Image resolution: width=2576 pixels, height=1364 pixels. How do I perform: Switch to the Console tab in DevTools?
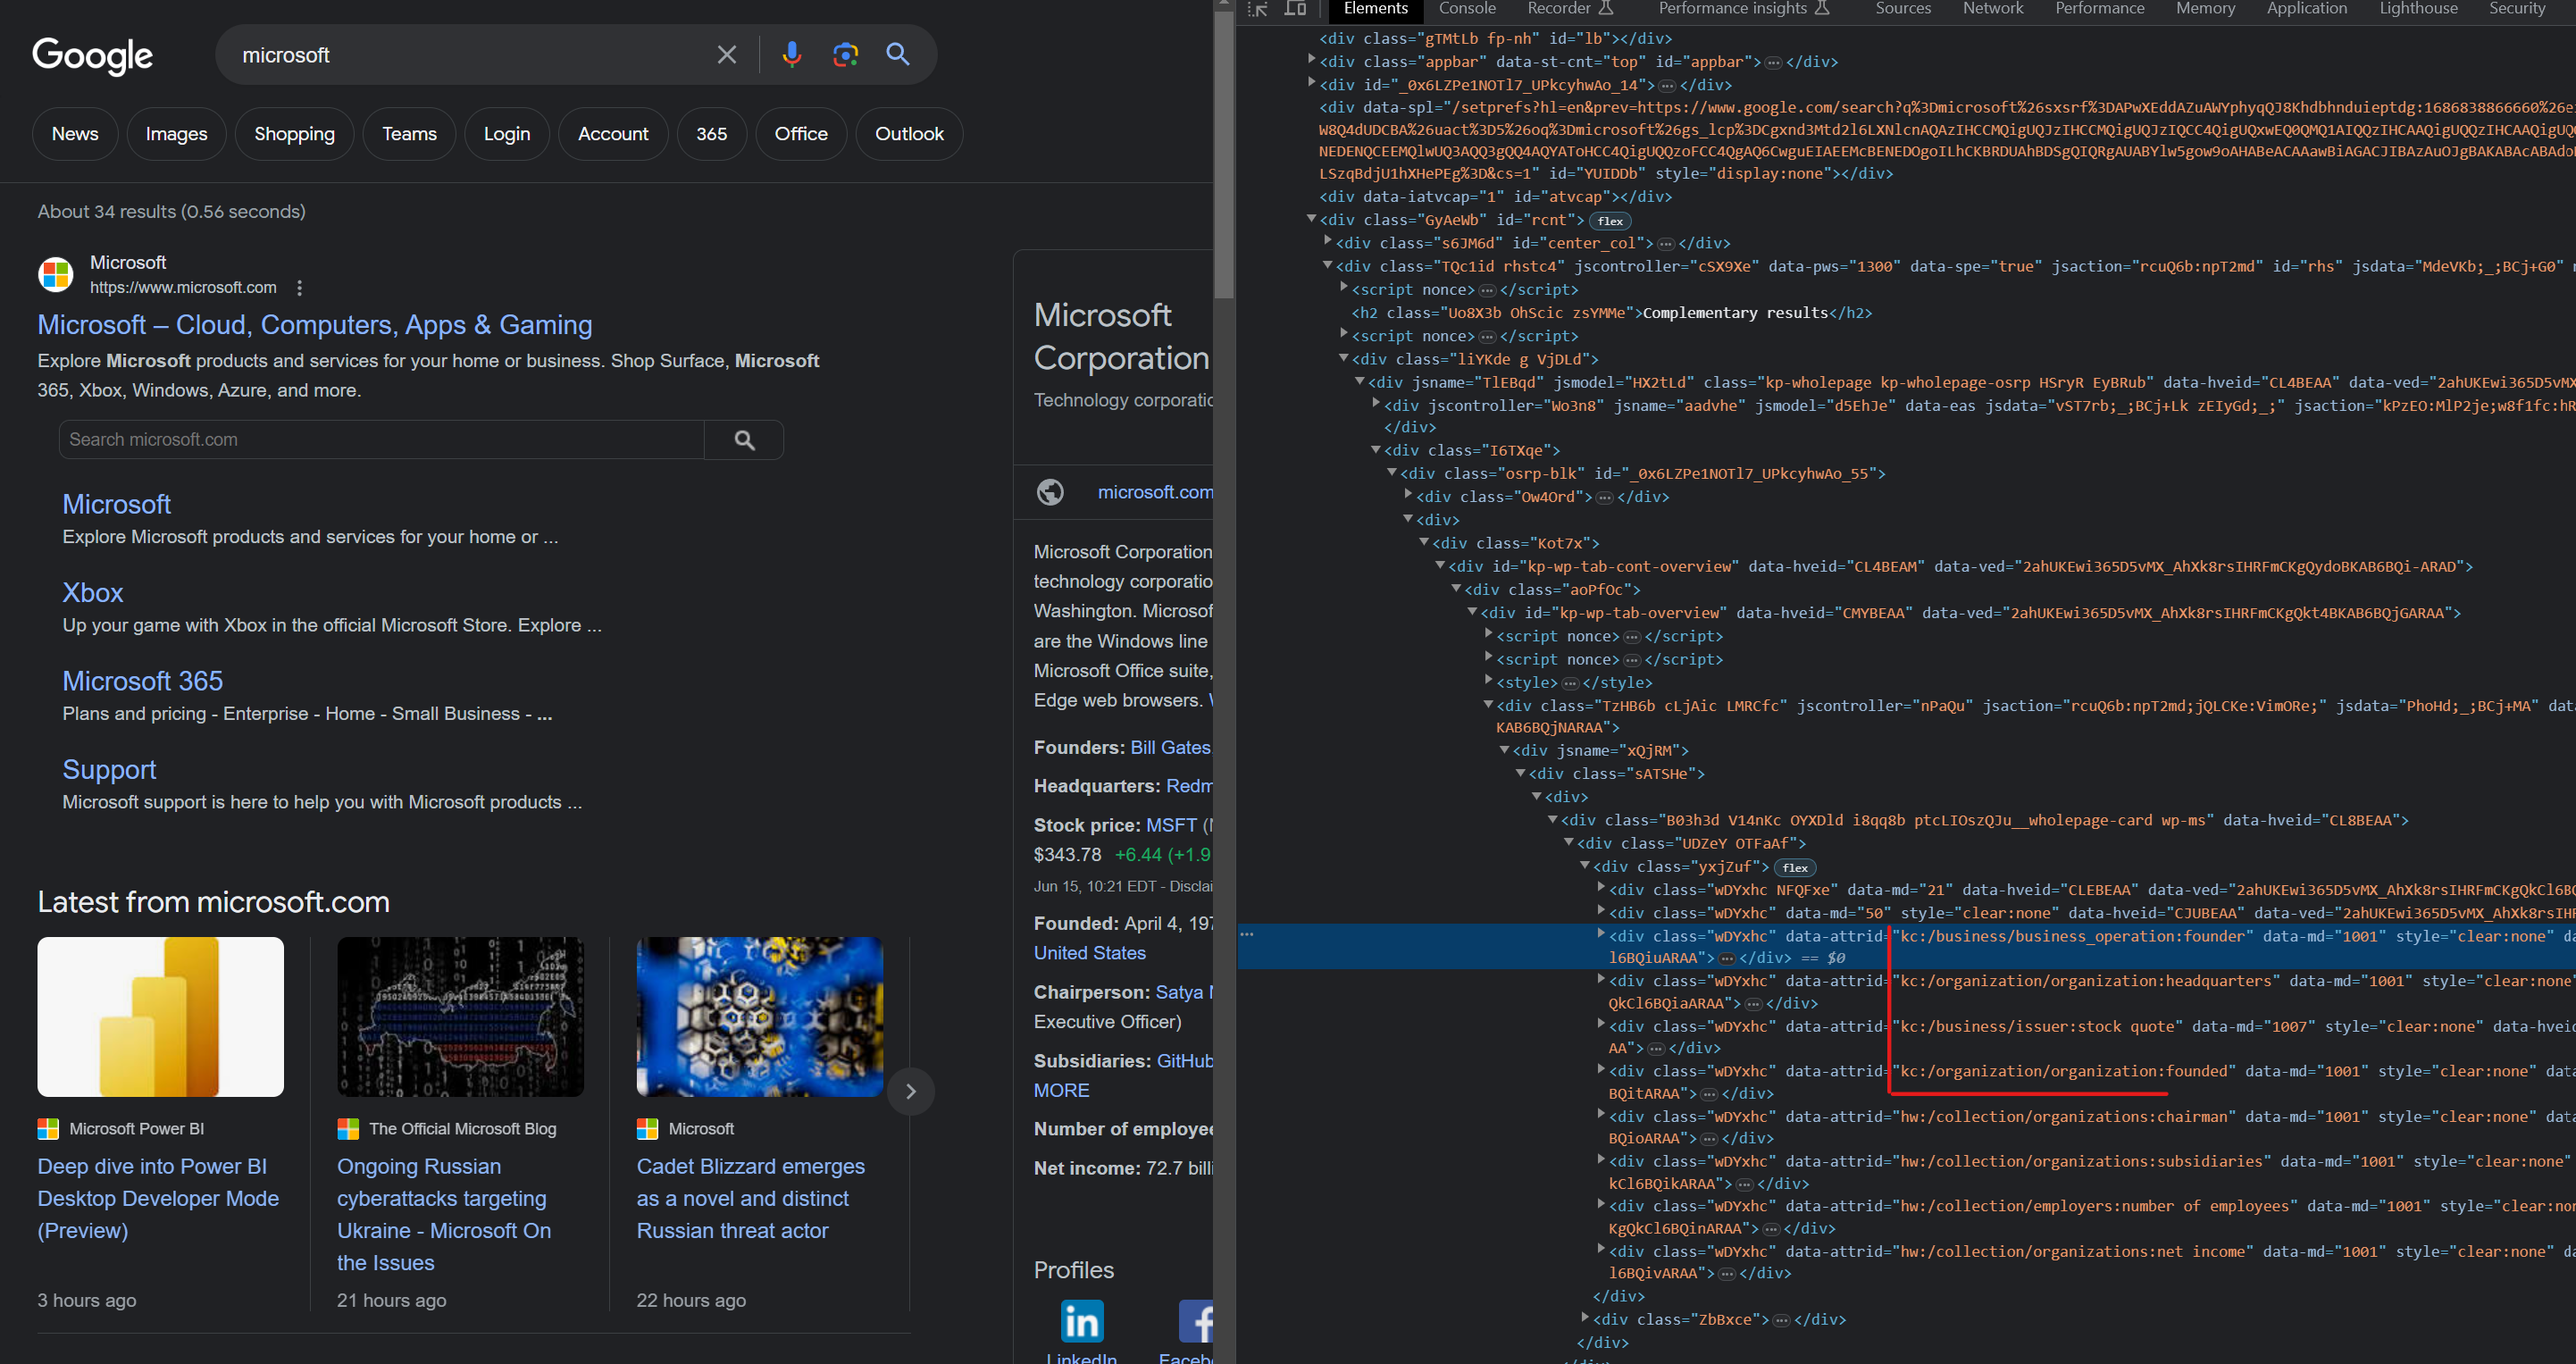coord(1466,9)
